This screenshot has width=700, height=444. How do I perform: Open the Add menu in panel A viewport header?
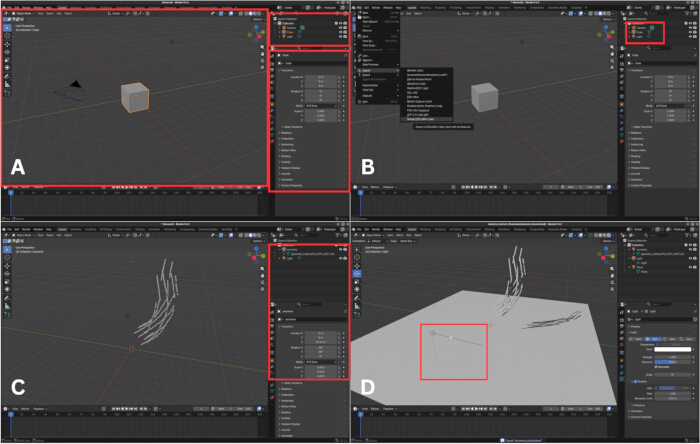point(59,13)
